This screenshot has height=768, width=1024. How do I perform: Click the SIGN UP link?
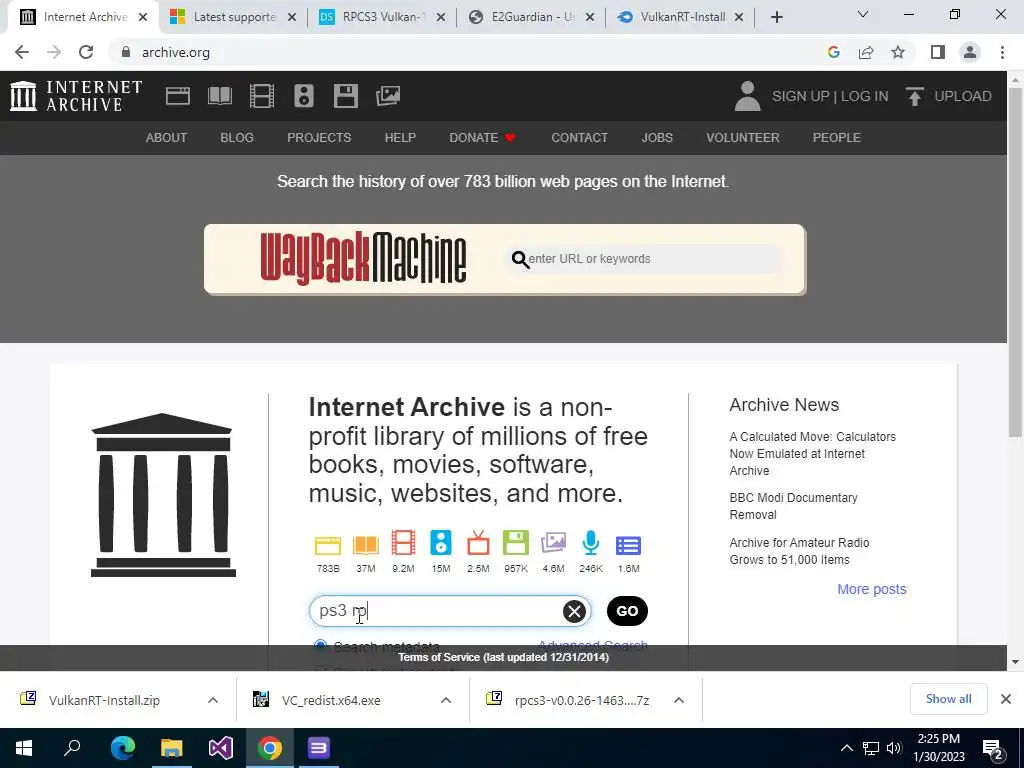point(800,96)
